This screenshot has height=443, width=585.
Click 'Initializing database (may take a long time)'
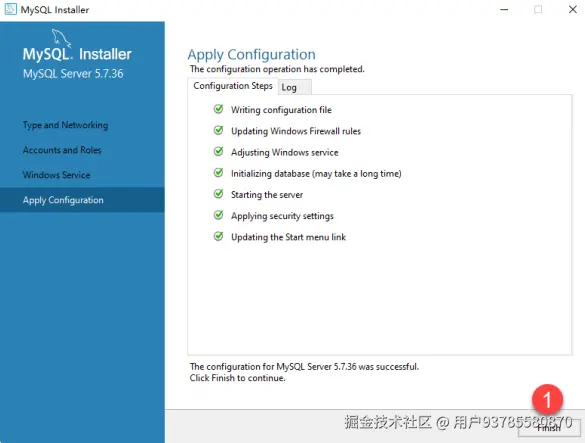316,174
